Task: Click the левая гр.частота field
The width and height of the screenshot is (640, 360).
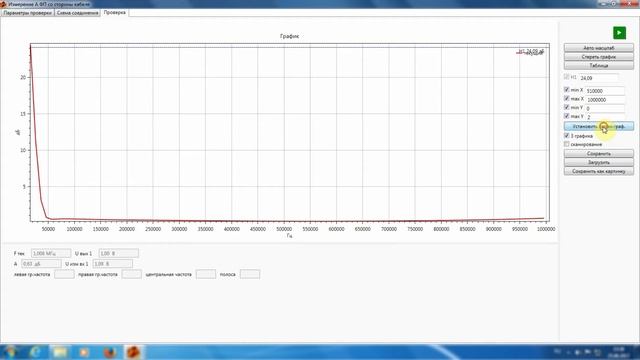Action: [x=64, y=274]
